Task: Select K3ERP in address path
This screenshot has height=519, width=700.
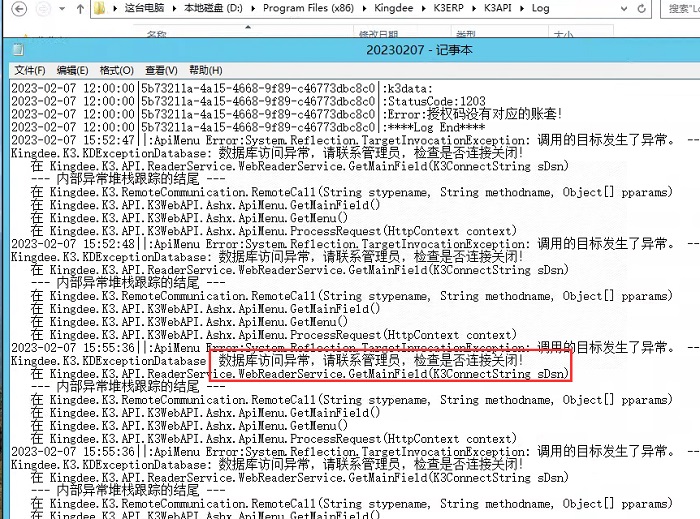Action: click(x=449, y=8)
